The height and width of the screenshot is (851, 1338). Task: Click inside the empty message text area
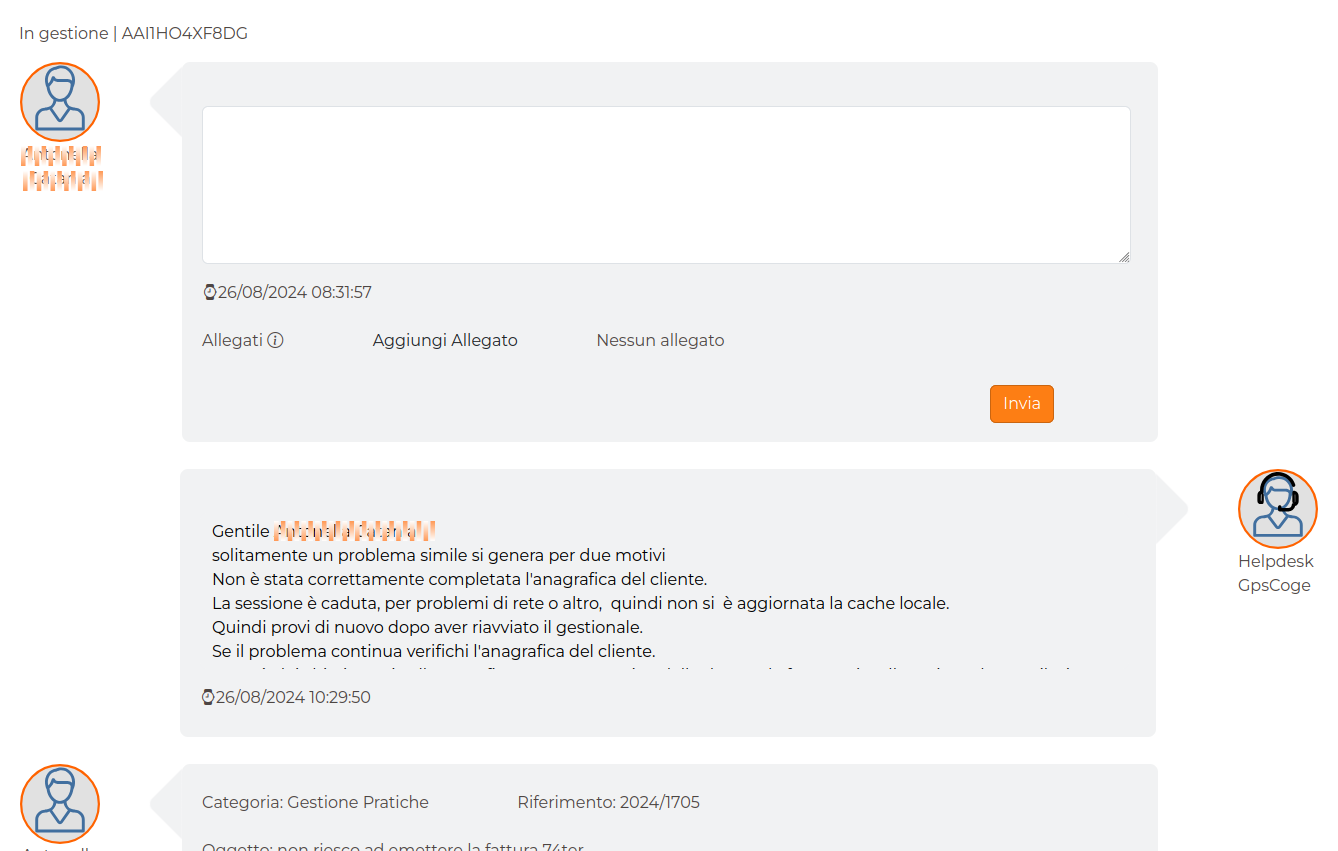pos(666,183)
